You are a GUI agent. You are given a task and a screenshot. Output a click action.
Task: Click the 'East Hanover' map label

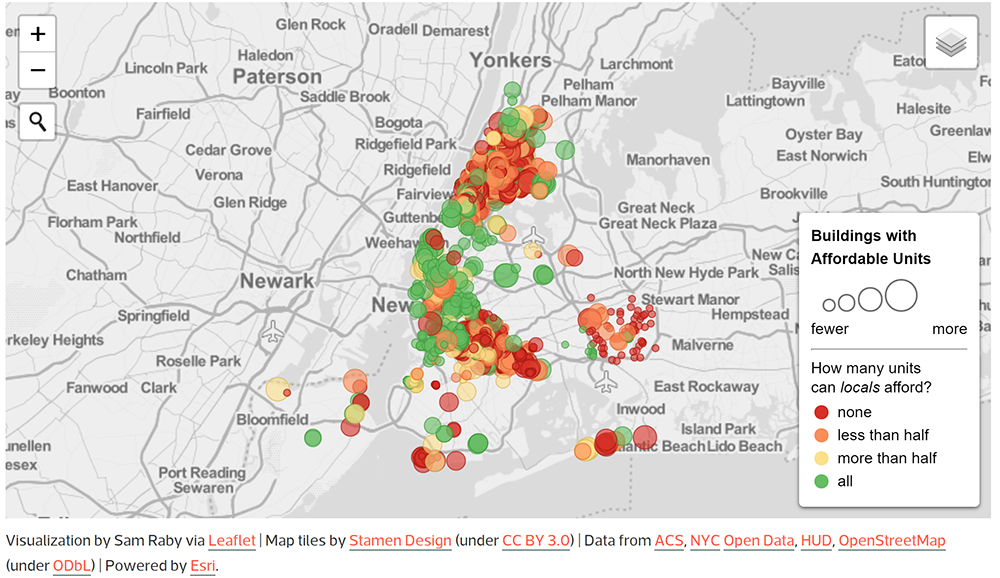pos(112,186)
